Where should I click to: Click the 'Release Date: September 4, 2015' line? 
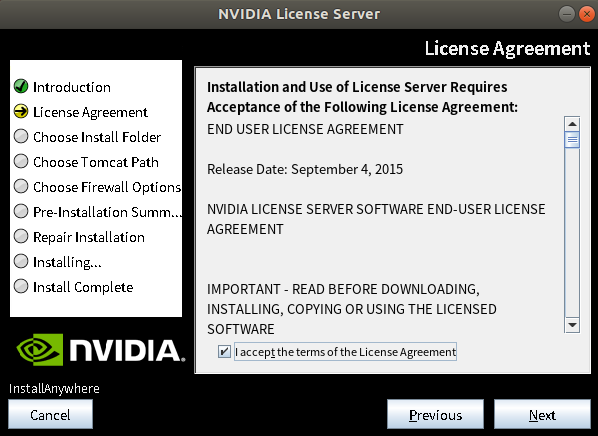click(305, 169)
